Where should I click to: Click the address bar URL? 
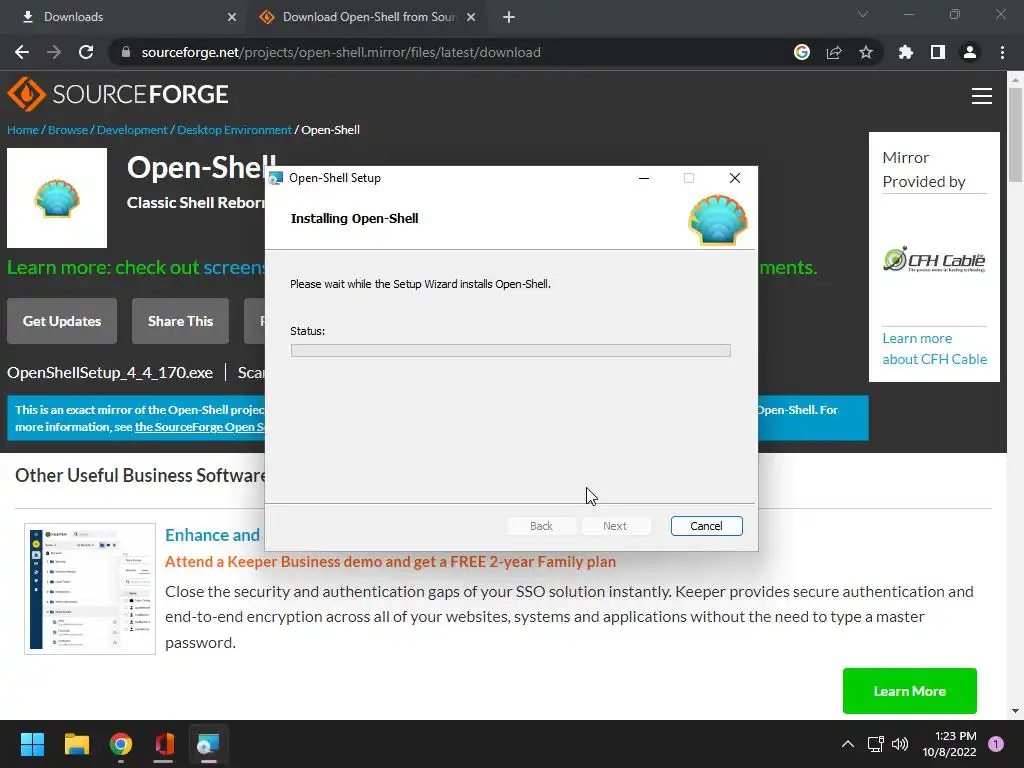341,52
